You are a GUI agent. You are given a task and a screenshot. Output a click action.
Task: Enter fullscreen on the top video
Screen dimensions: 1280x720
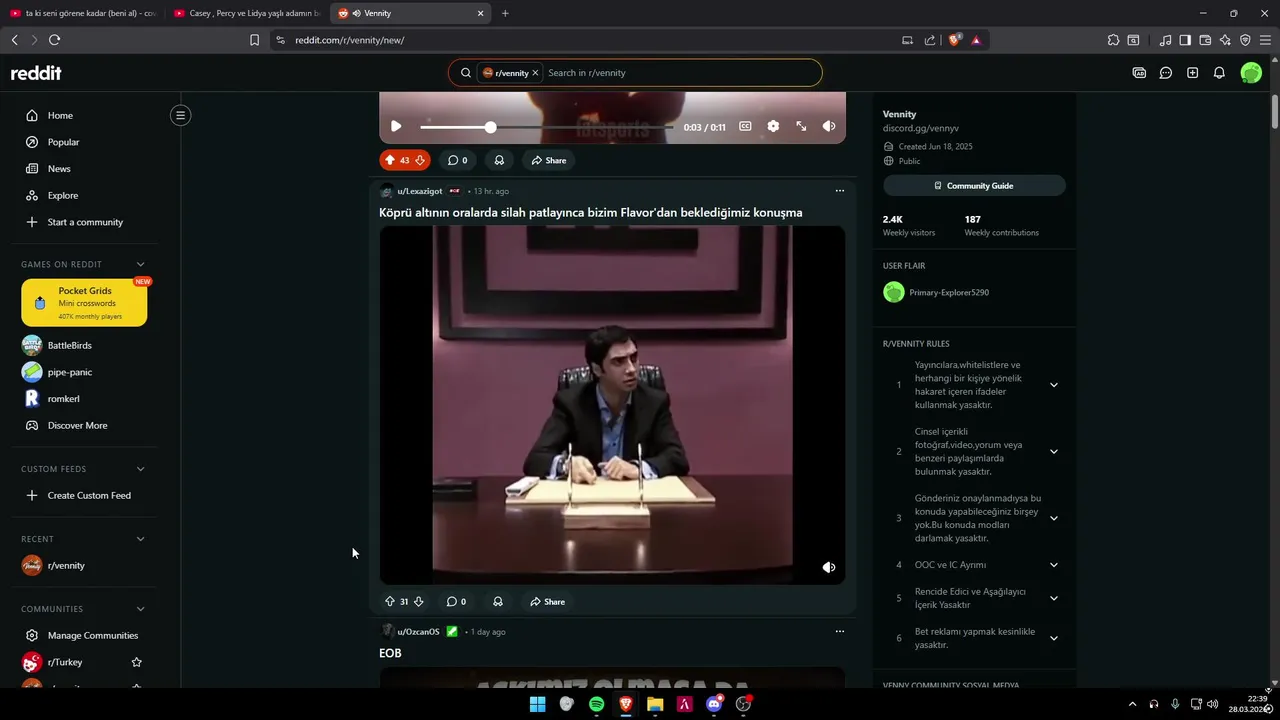(x=801, y=126)
